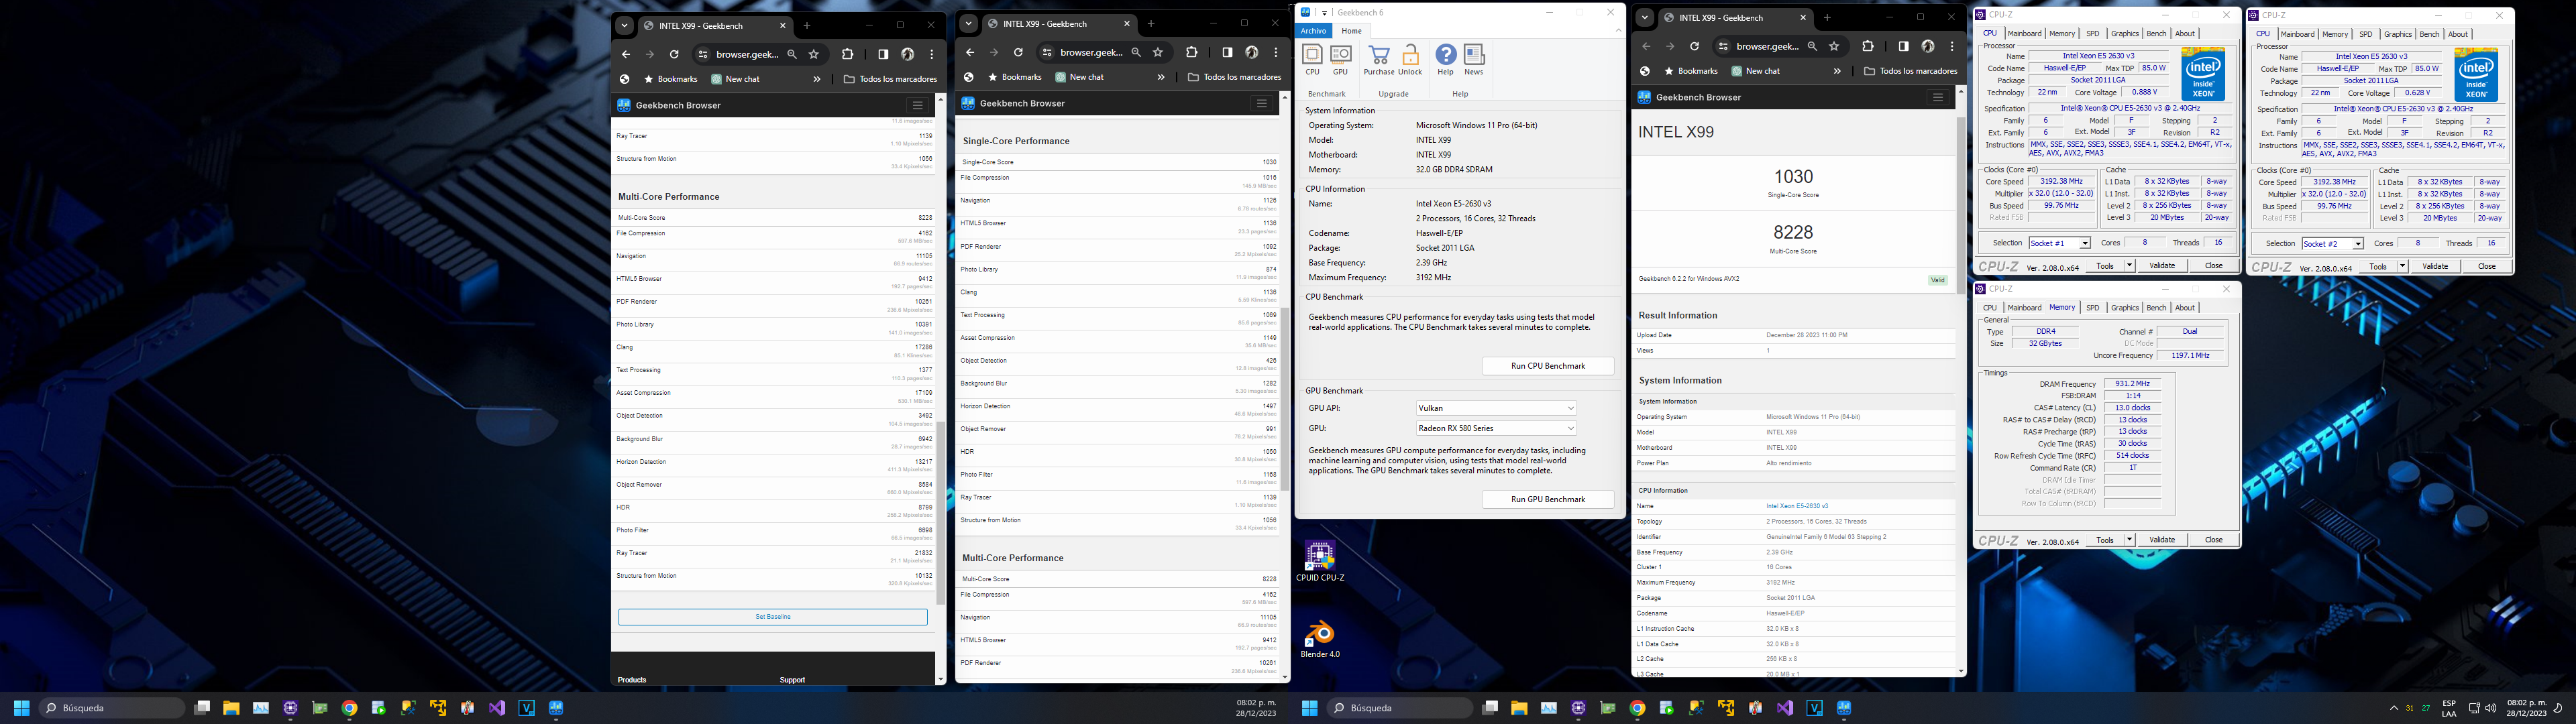Click the Búsqueda search box on the left taskbar
The width and height of the screenshot is (2576, 724).
coord(112,708)
